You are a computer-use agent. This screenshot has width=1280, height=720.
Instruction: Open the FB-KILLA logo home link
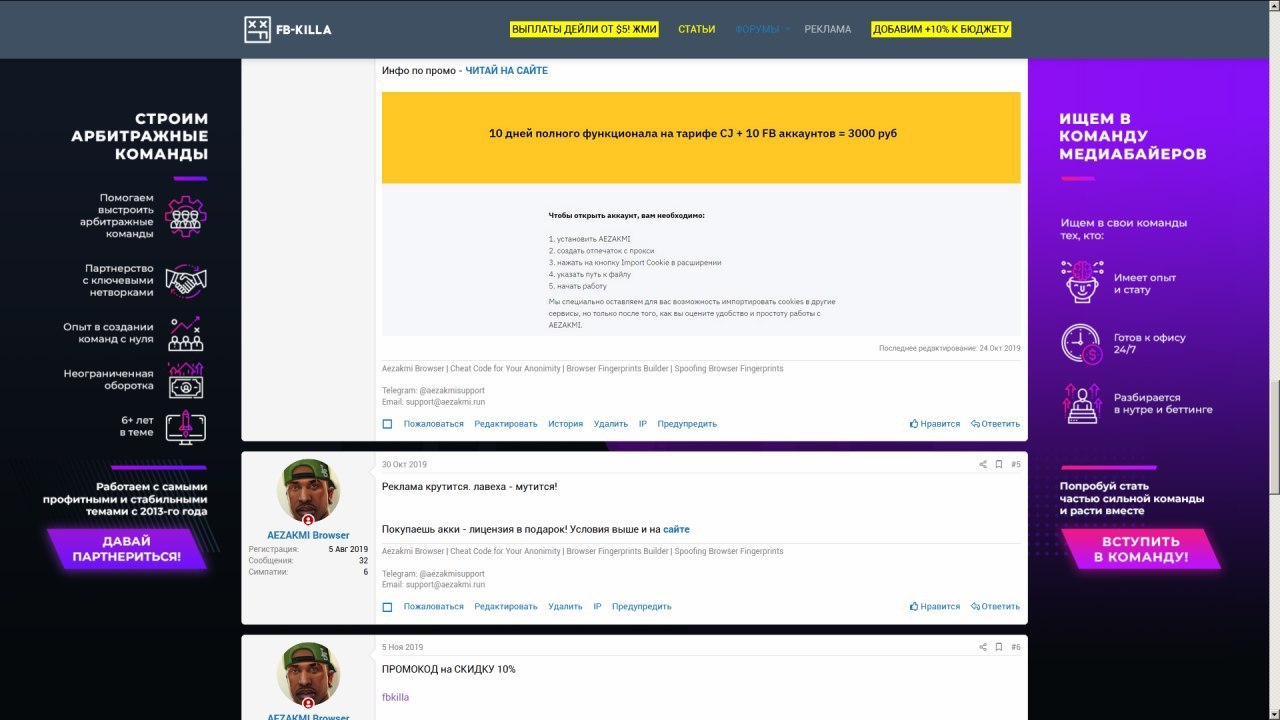[288, 29]
